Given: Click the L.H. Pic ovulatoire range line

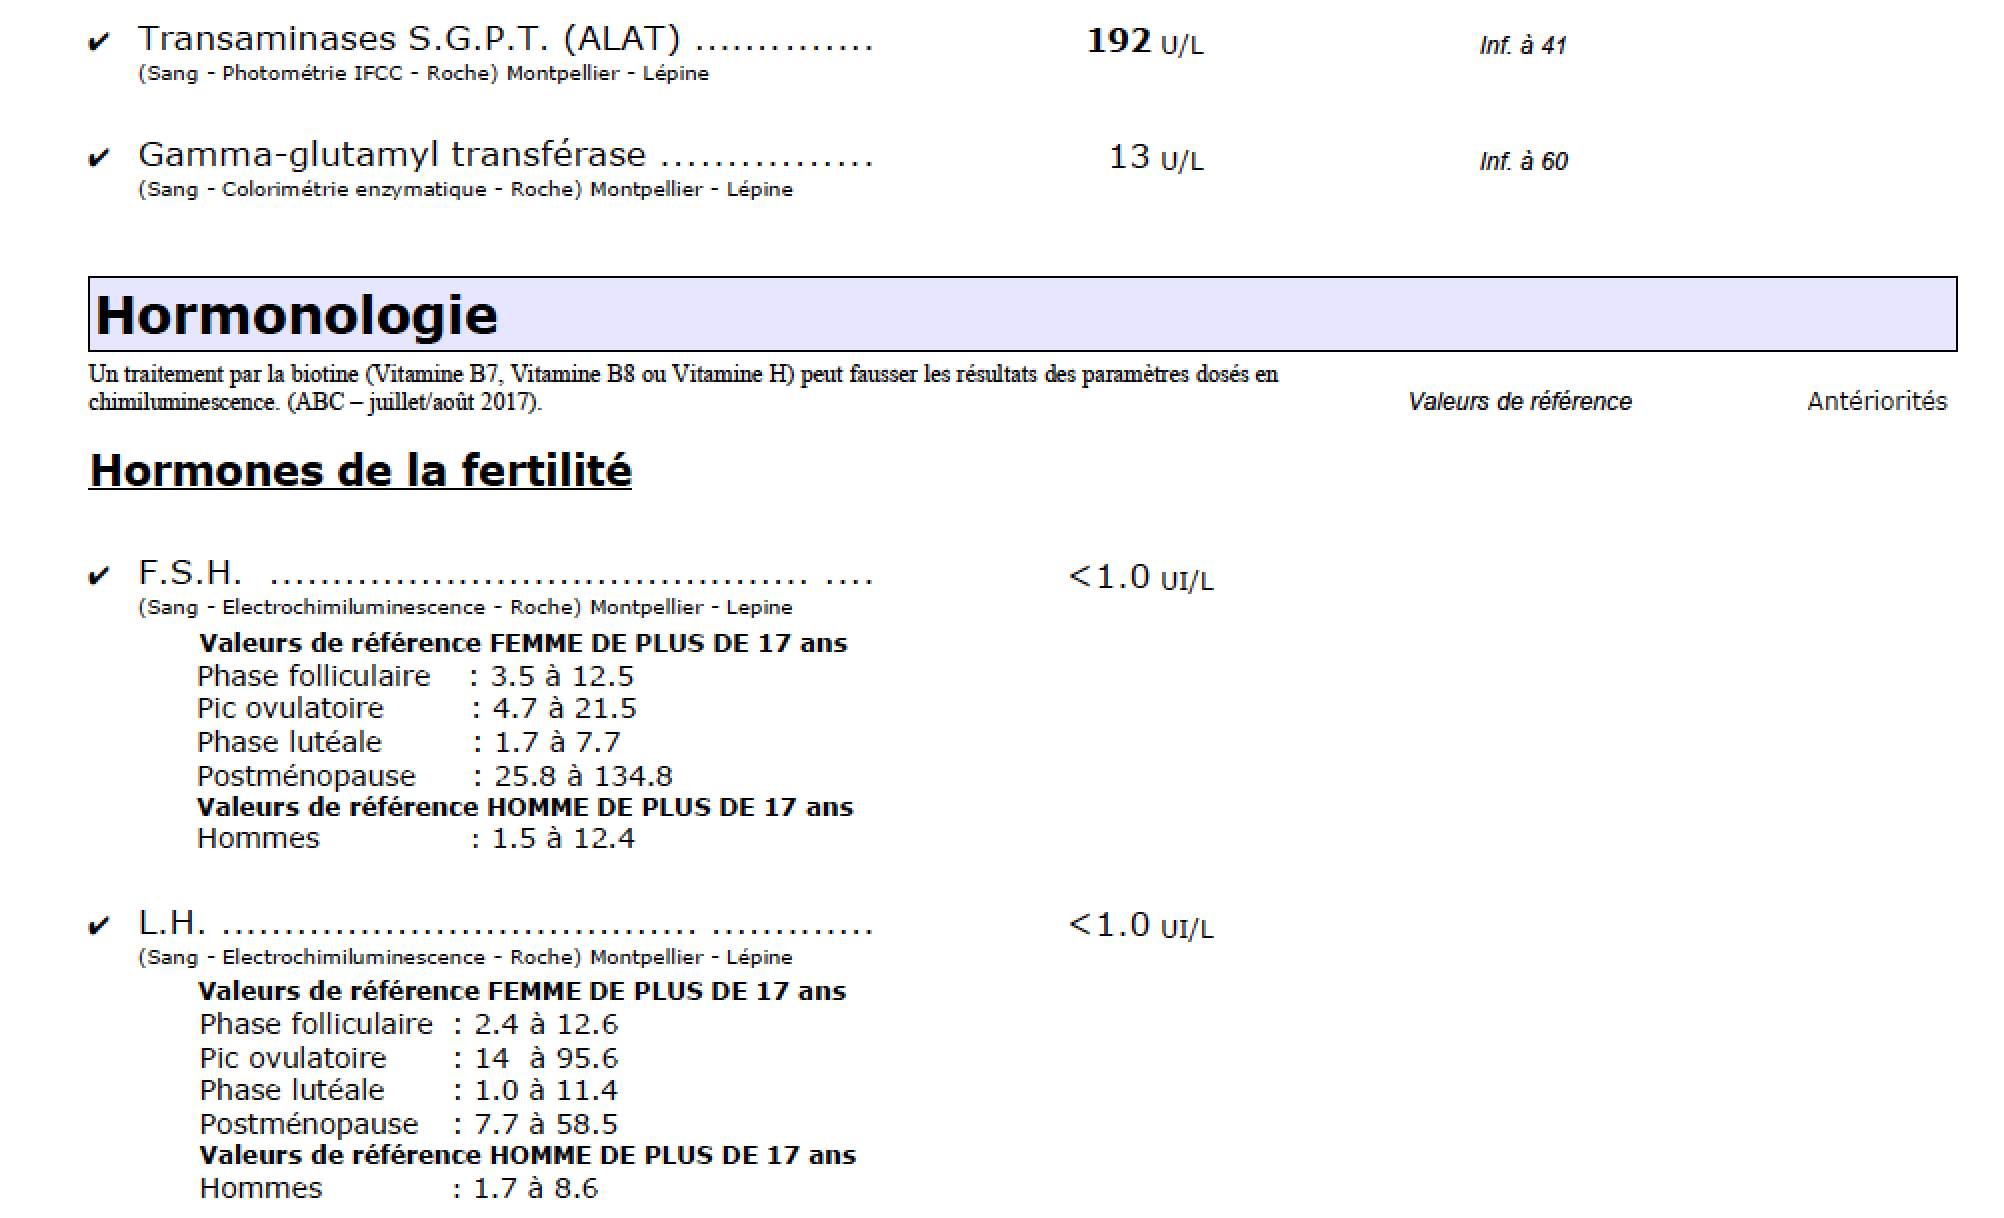Looking at the screenshot, I should (x=408, y=1058).
